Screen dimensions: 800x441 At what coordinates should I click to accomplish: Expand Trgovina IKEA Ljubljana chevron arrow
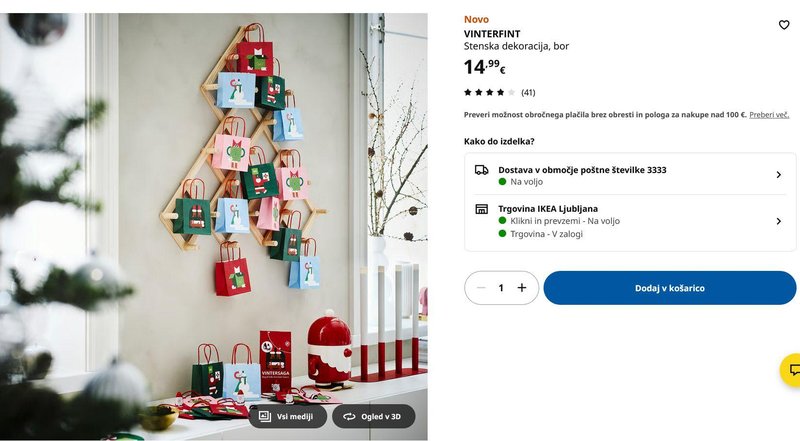click(779, 221)
